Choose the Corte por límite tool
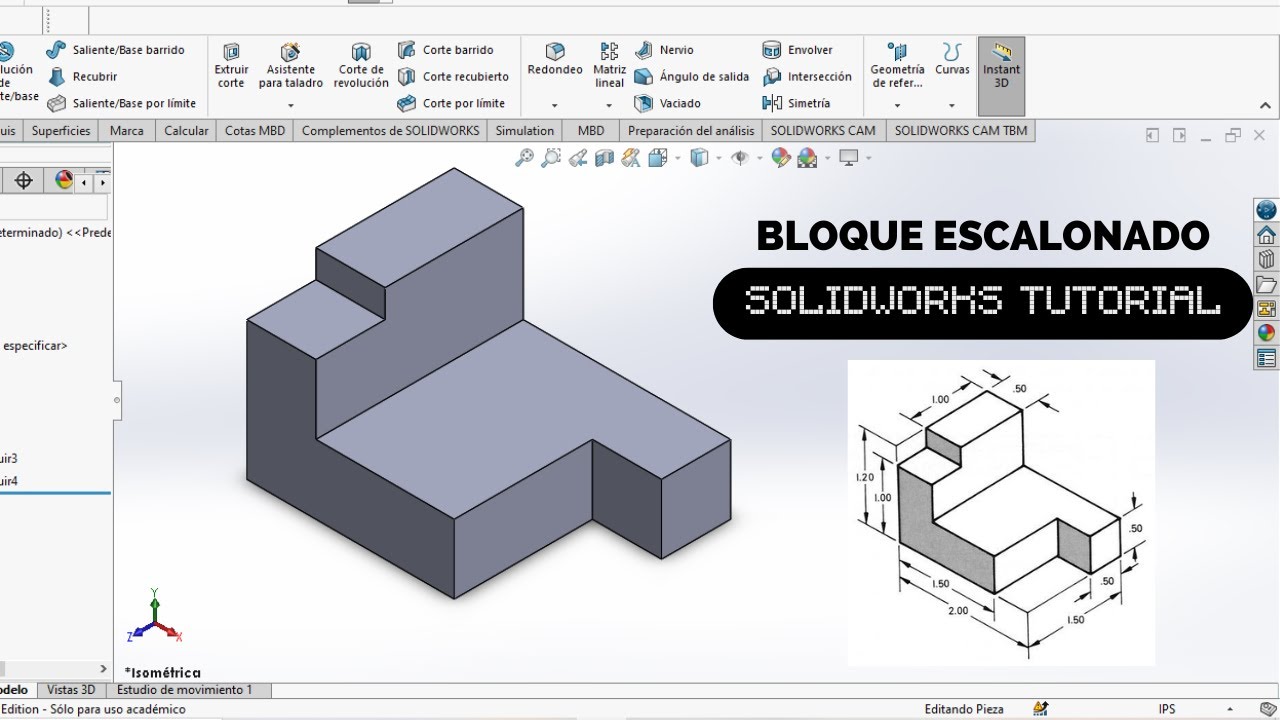The height and width of the screenshot is (720, 1280). (451, 103)
